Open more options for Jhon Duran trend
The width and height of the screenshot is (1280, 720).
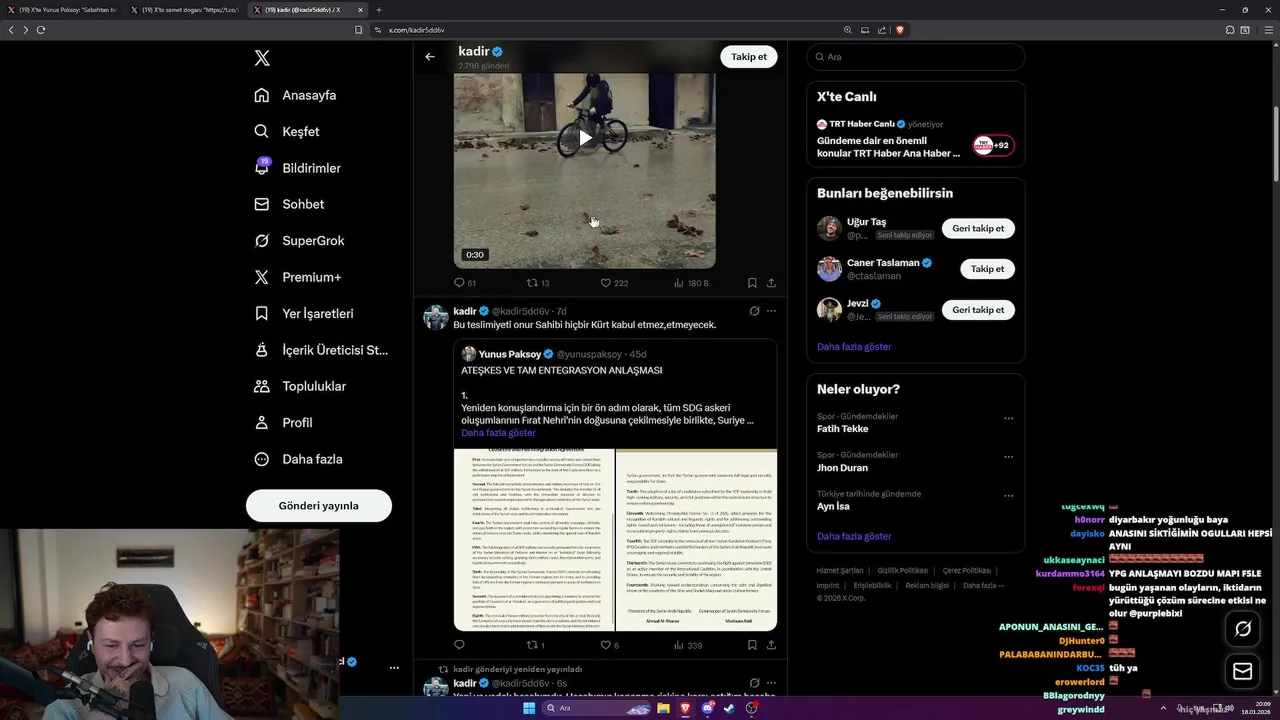point(1008,457)
